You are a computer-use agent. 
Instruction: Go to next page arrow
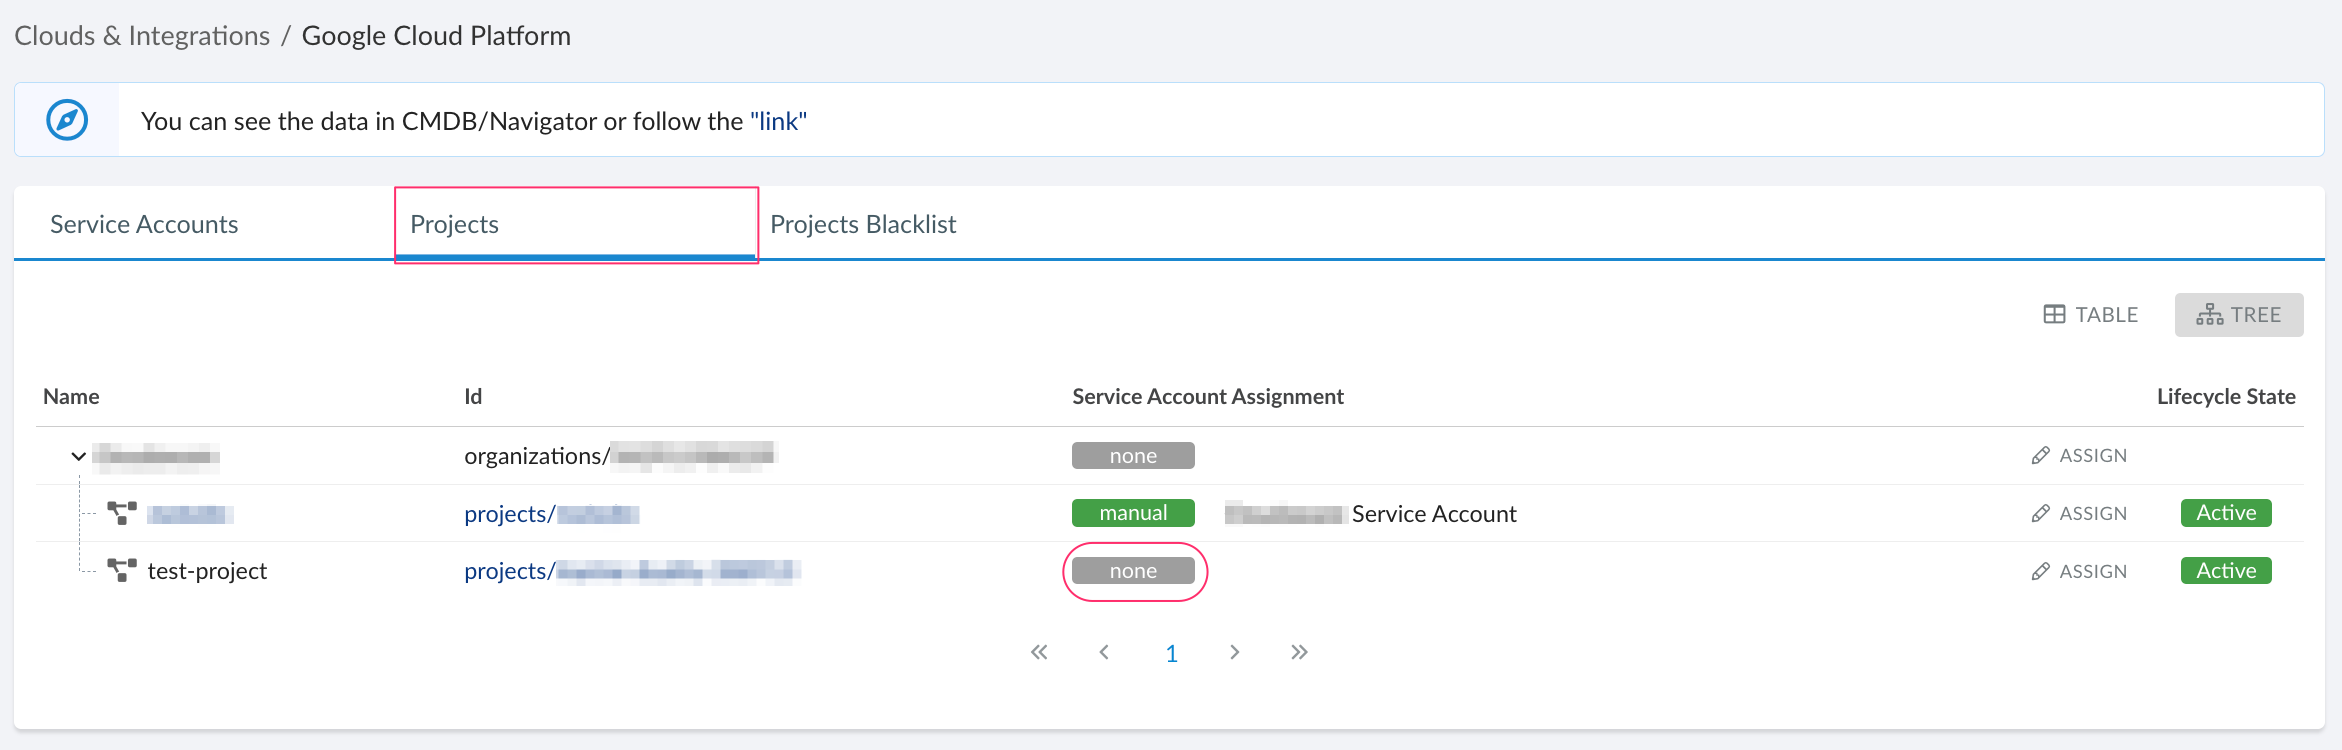point(1235,653)
